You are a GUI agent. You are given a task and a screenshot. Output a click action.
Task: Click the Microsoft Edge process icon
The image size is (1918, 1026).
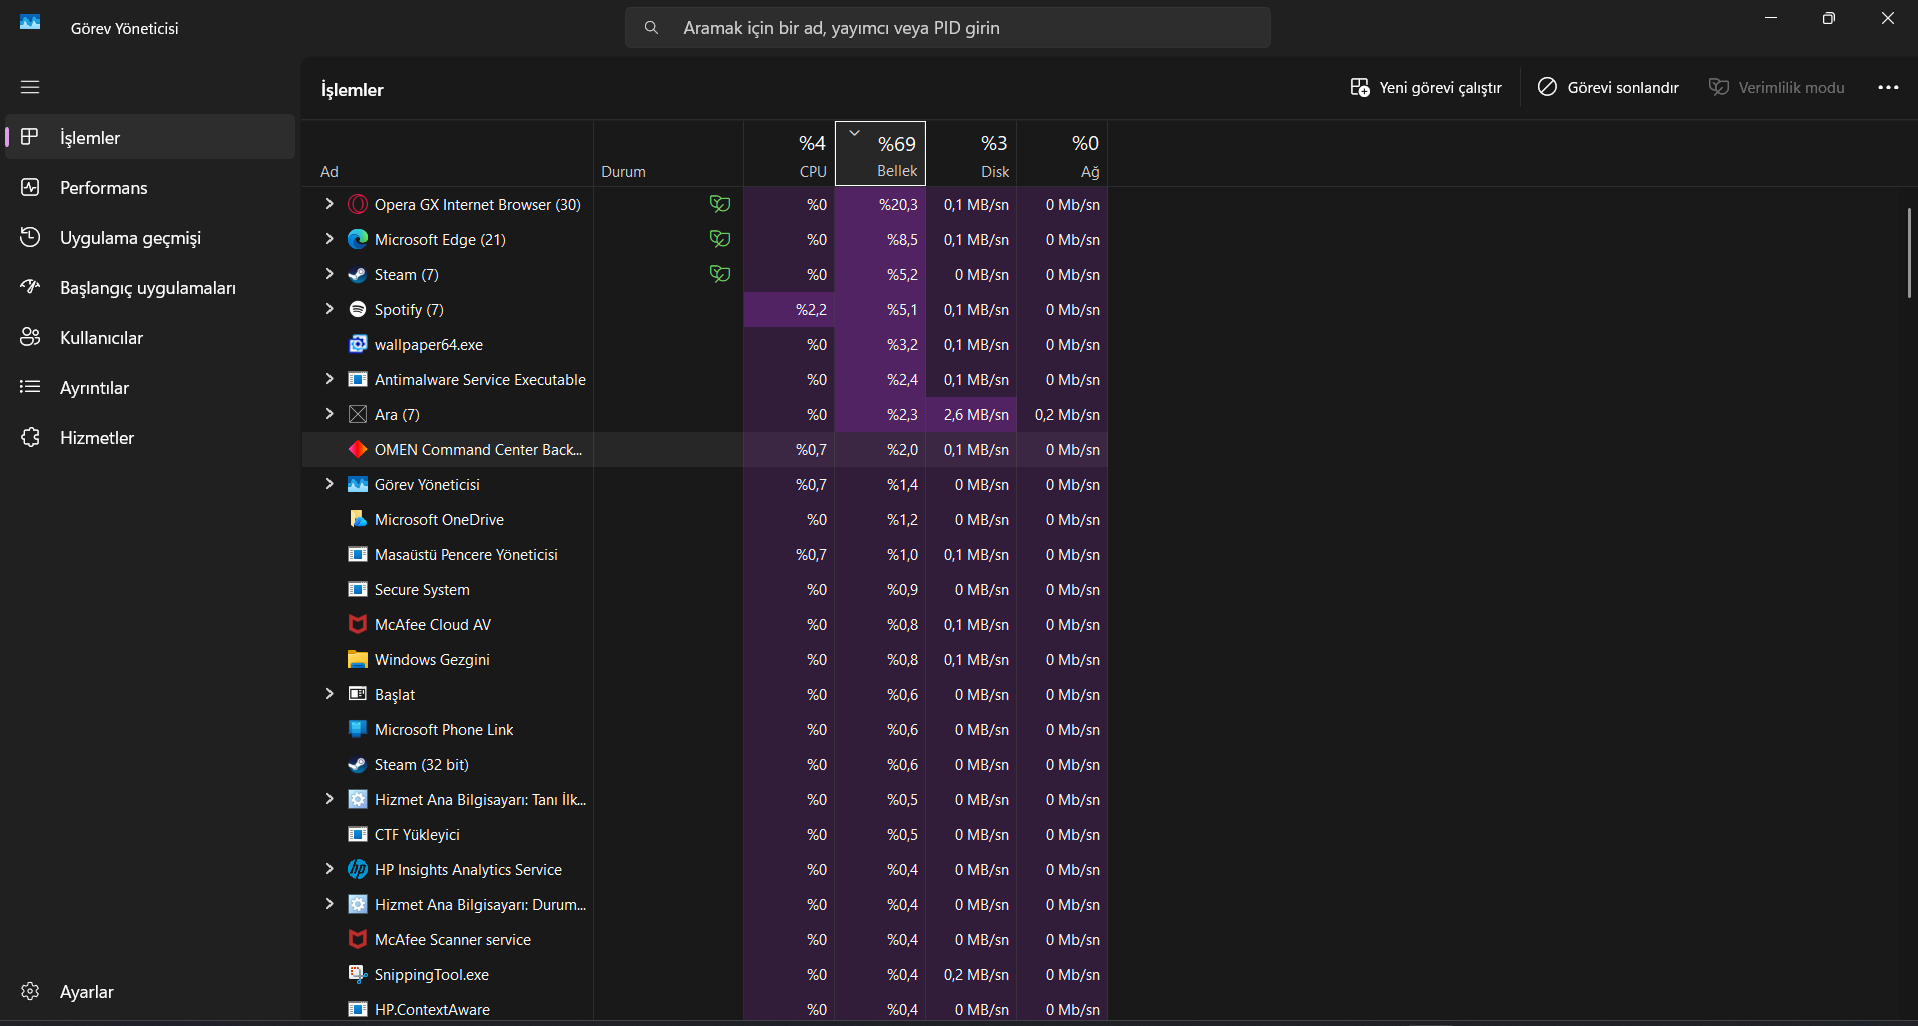(x=357, y=239)
